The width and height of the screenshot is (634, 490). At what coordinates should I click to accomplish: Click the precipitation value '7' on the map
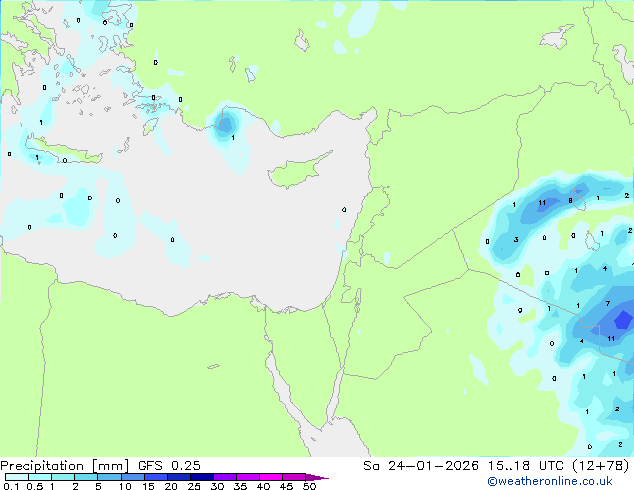pyautogui.click(x=608, y=304)
